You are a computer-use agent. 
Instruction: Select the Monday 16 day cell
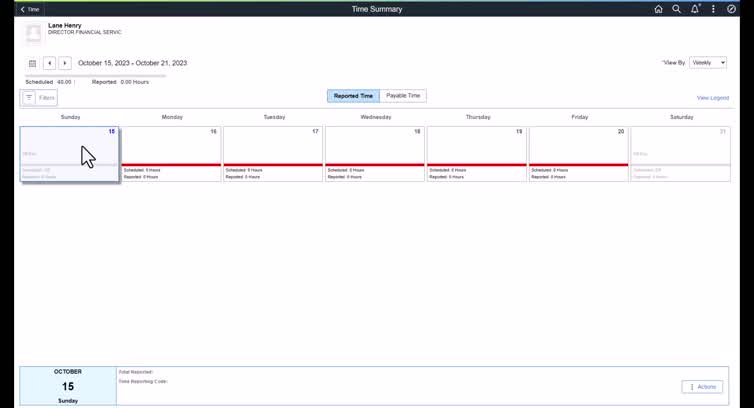tap(171, 154)
